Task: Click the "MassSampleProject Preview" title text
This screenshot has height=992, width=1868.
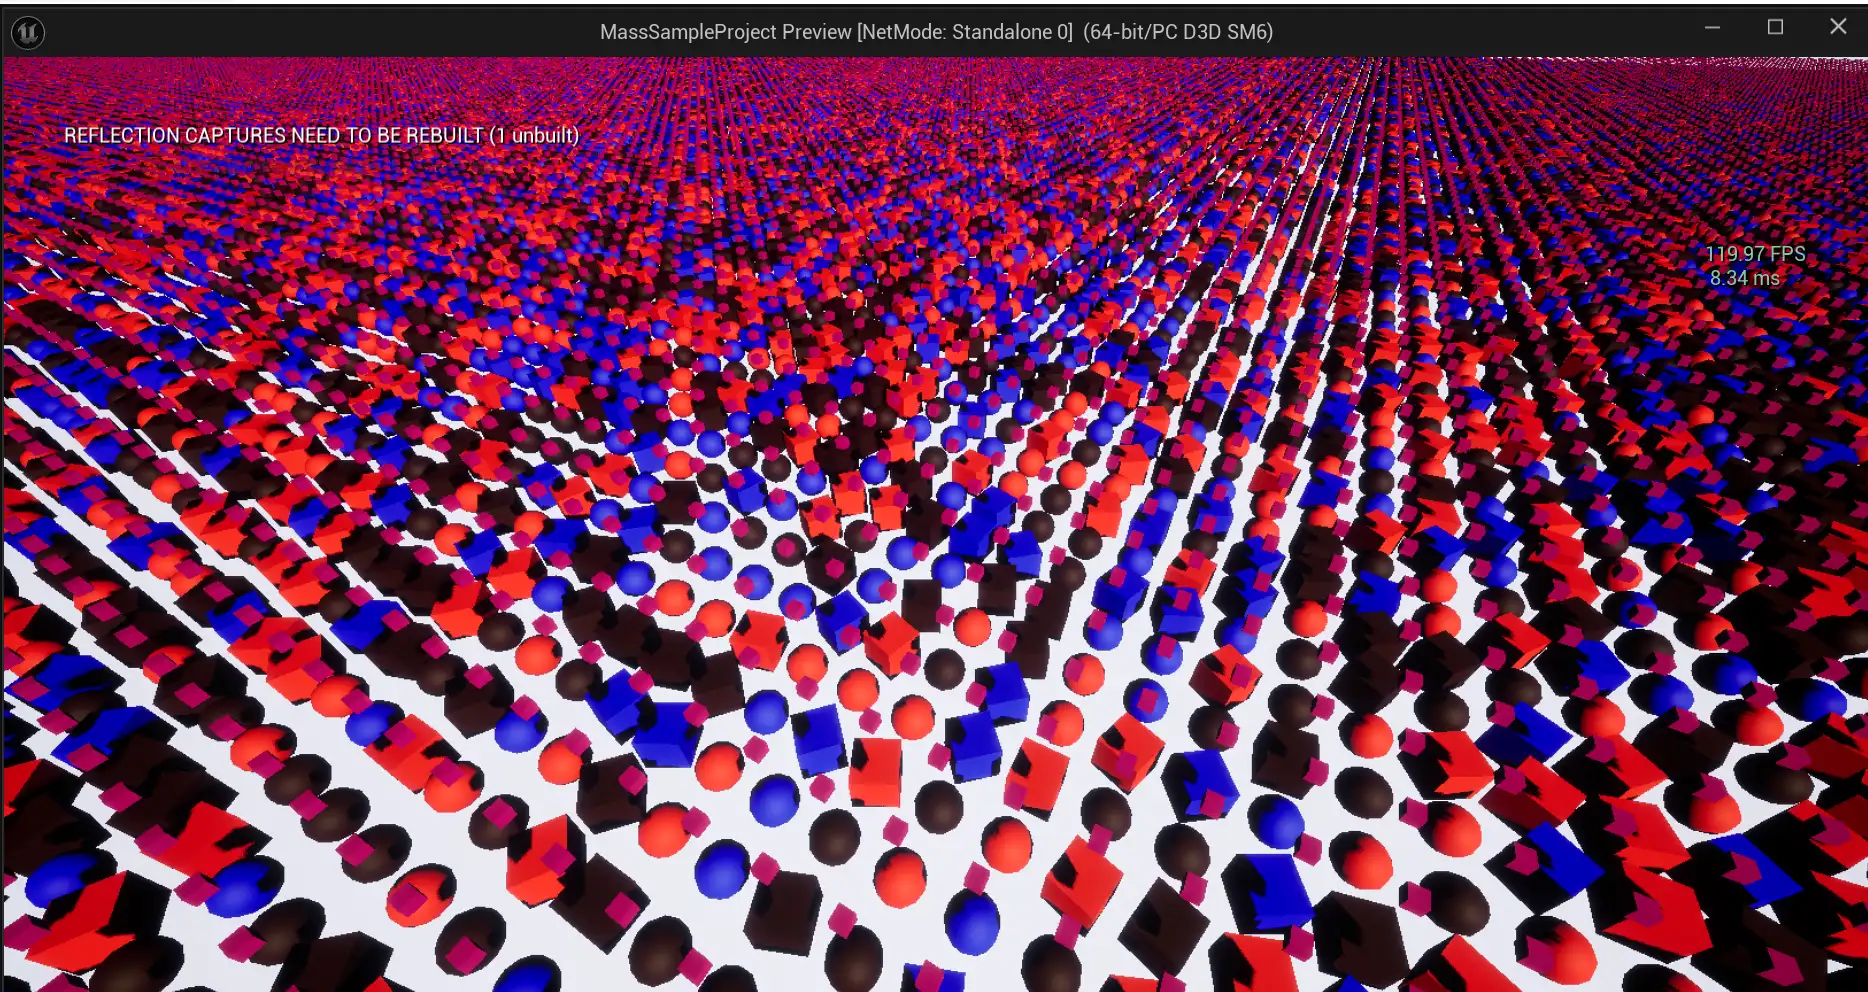Action: tap(725, 32)
